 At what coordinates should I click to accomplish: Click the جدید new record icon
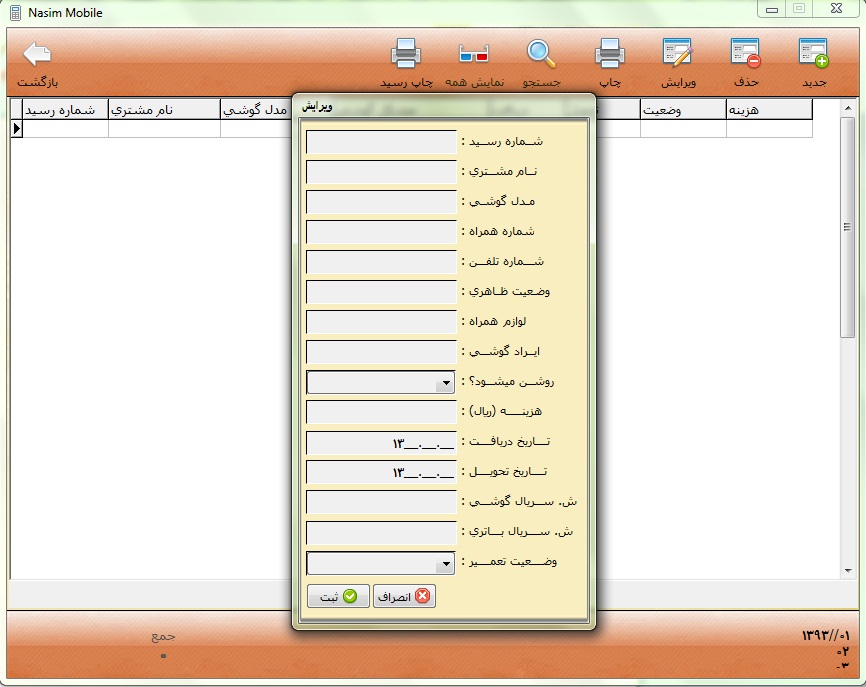(x=813, y=54)
